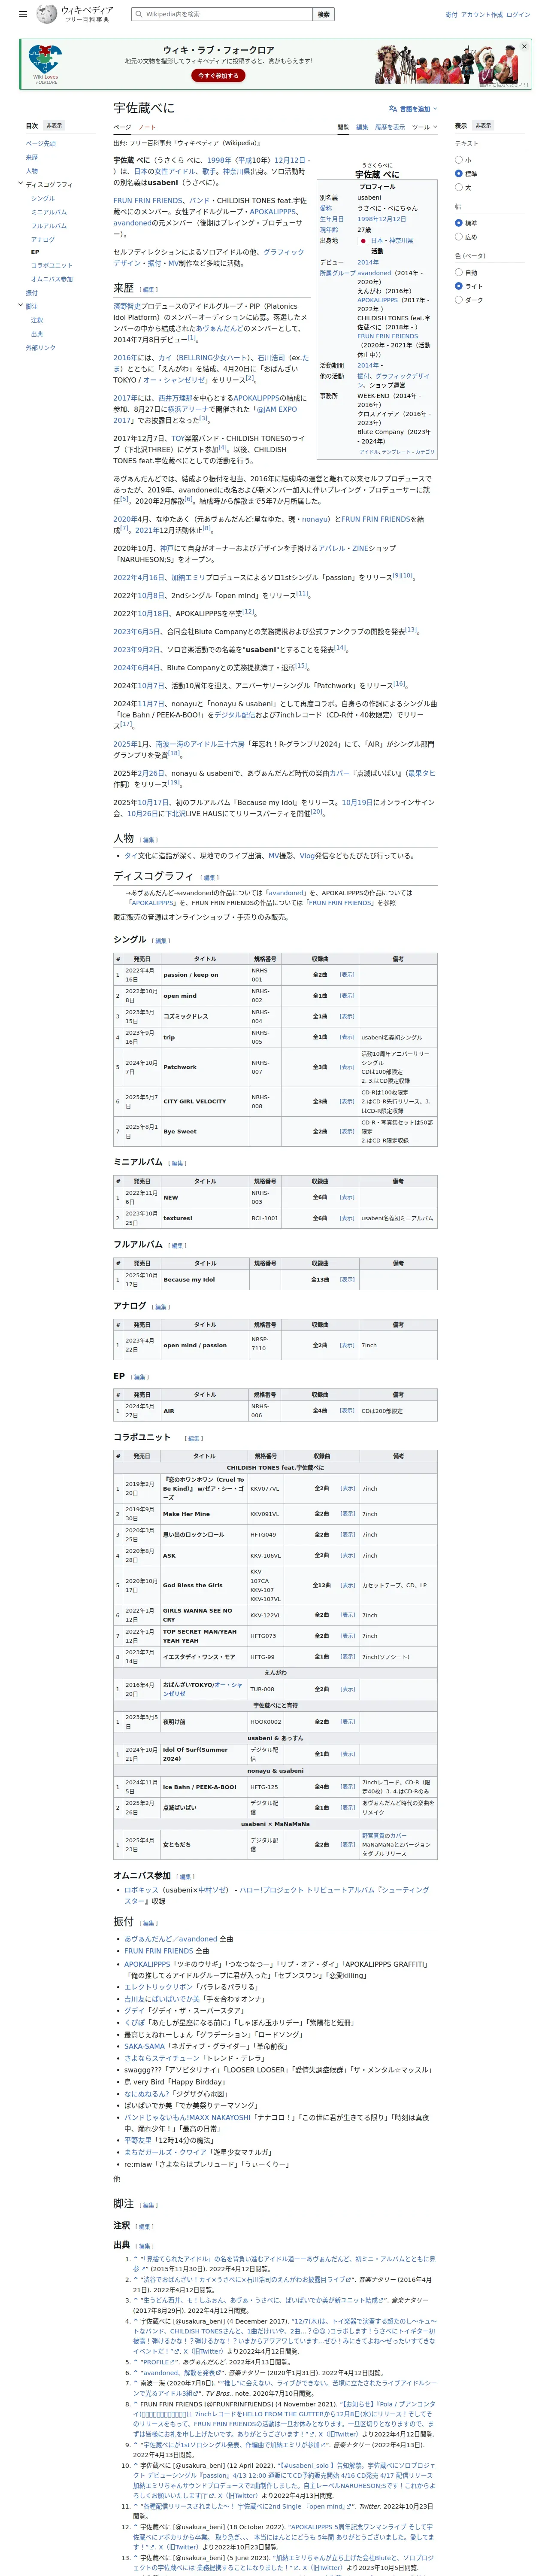Open 履歴を表示 history tab

390,127
